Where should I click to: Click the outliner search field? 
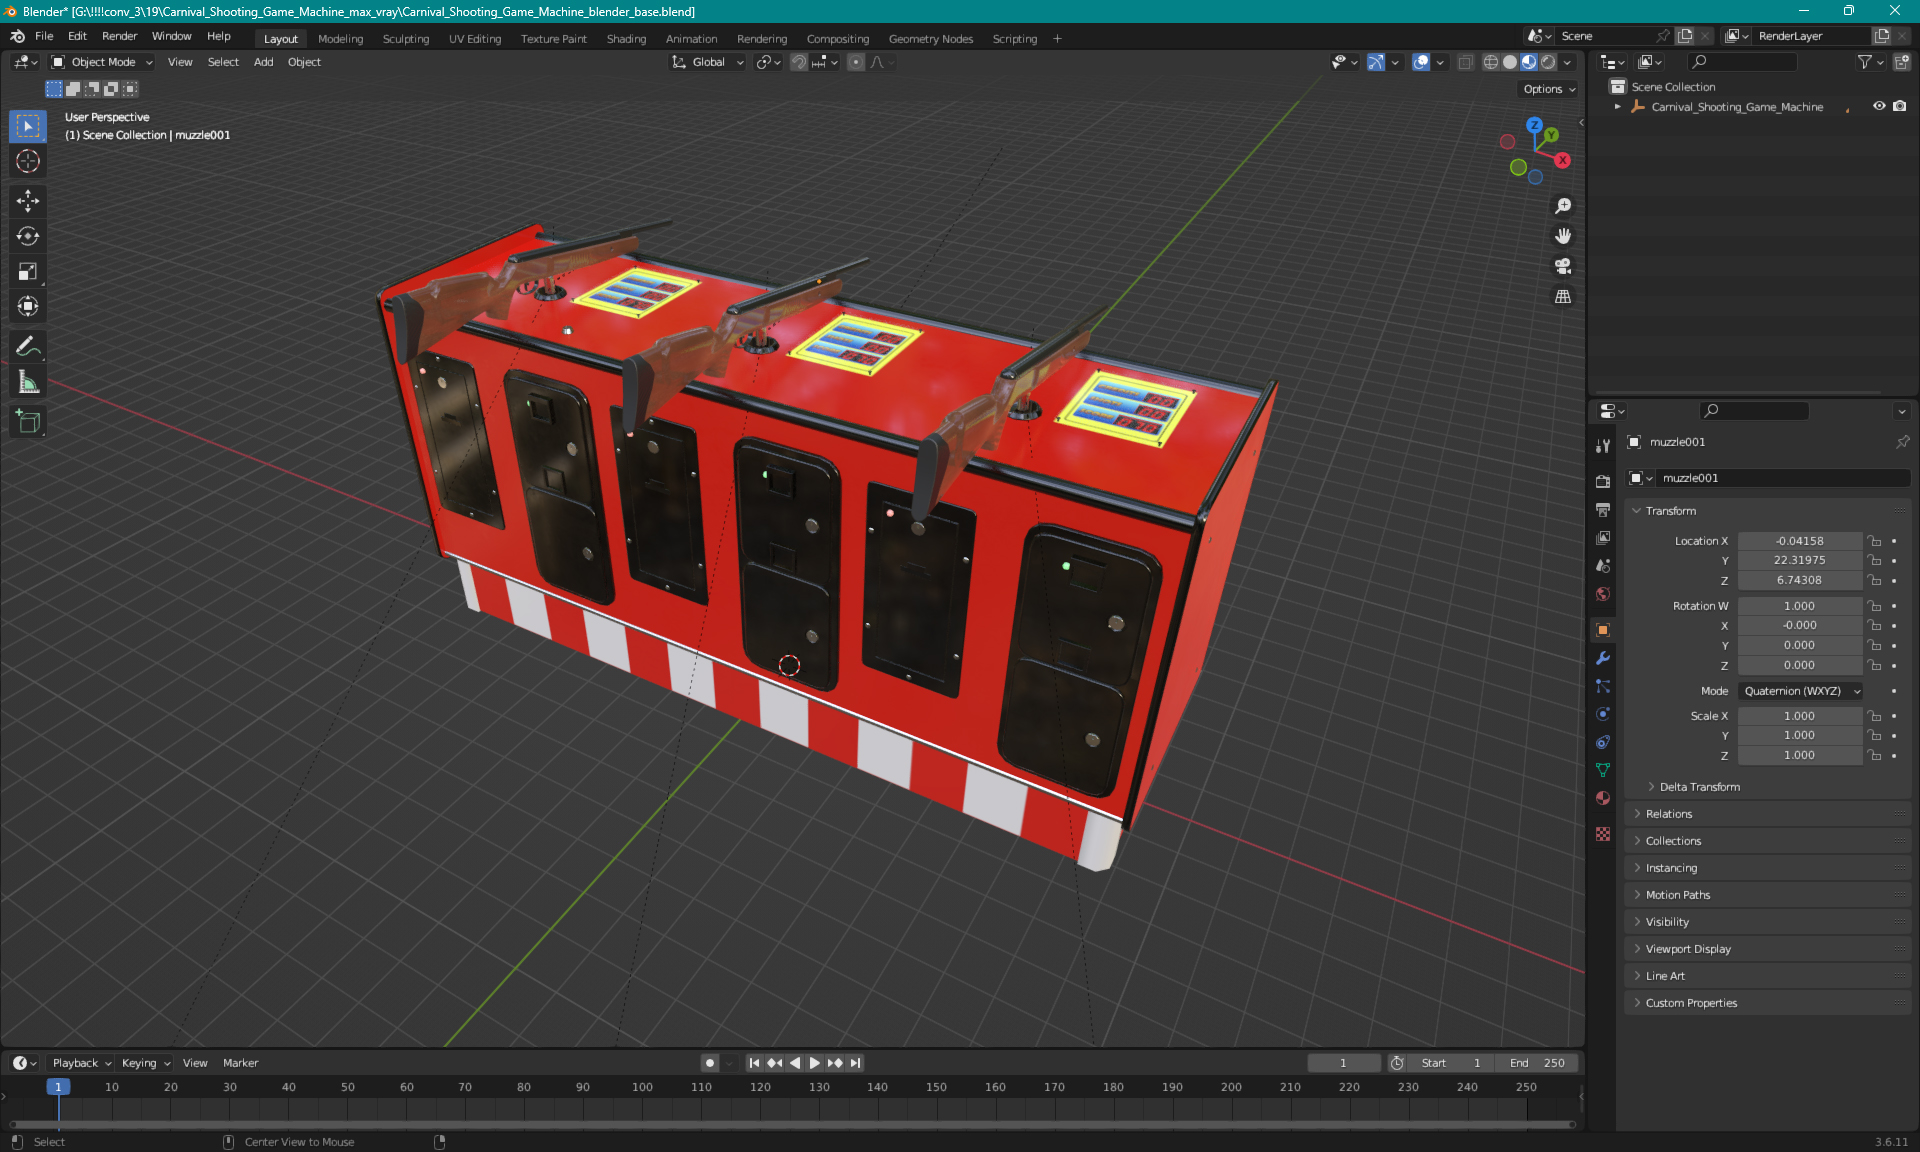[x=1741, y=62]
